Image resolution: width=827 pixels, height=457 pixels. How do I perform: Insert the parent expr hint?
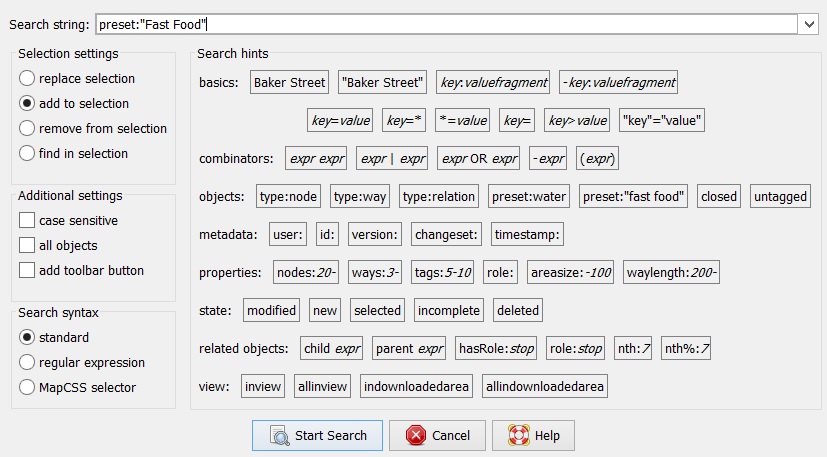click(x=409, y=348)
